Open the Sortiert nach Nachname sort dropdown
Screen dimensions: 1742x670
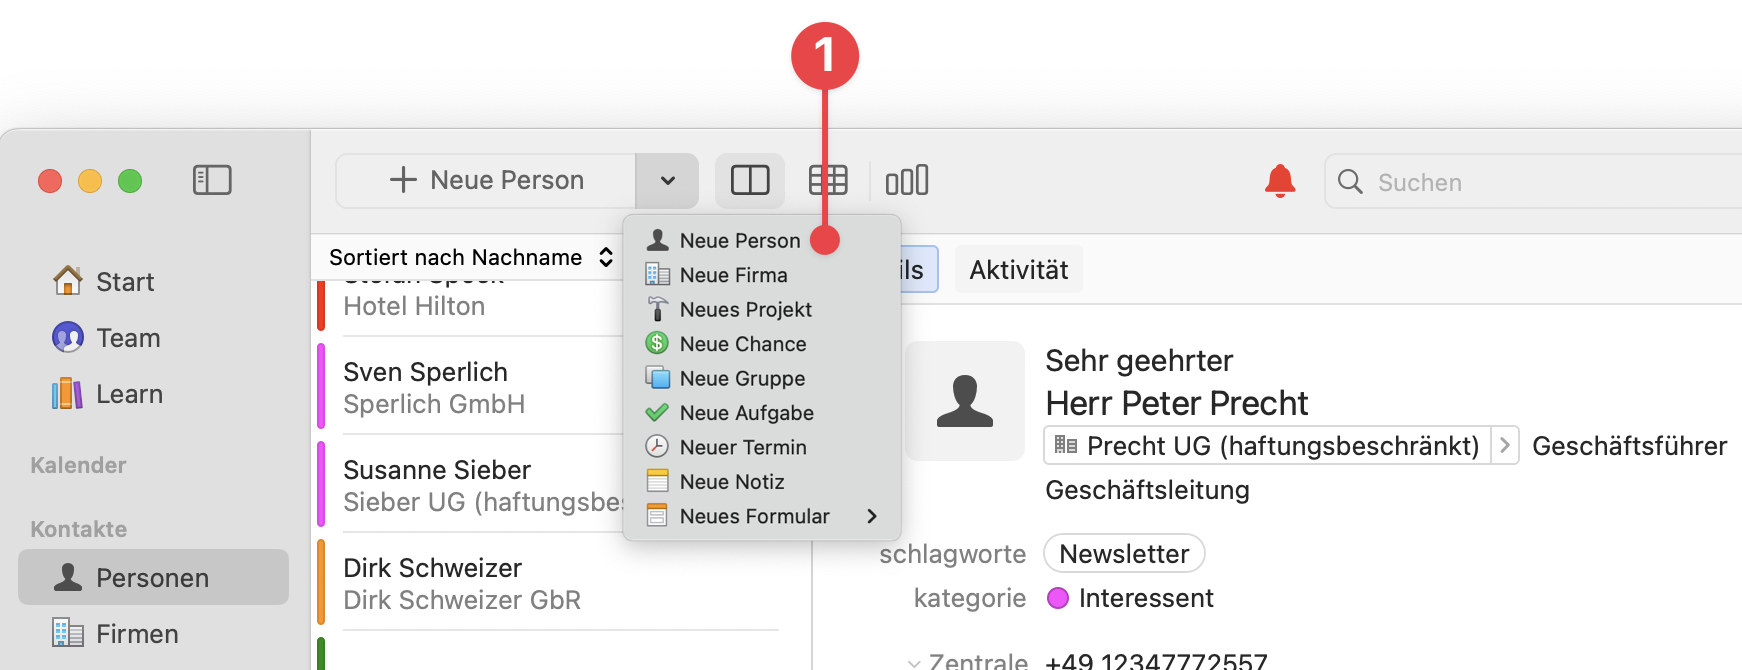(470, 257)
